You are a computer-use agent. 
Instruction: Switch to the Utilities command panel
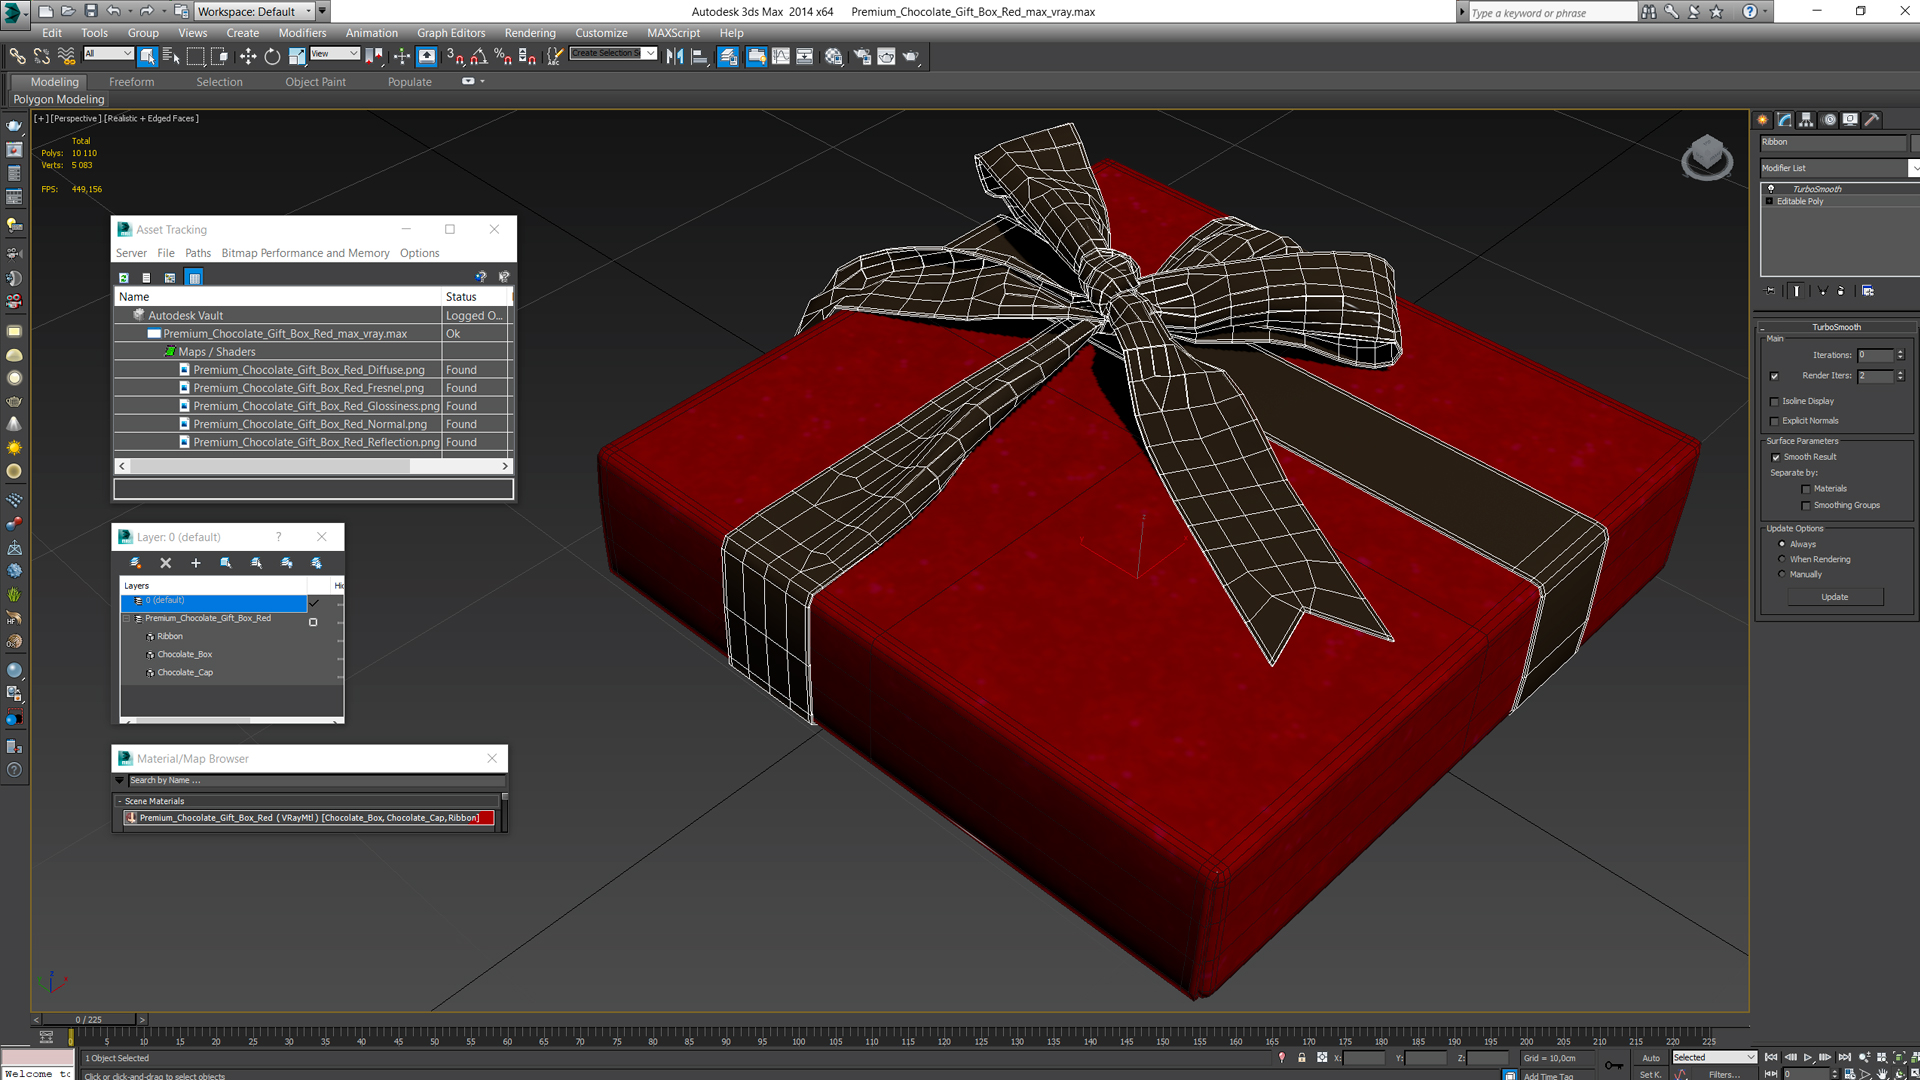coord(1872,119)
